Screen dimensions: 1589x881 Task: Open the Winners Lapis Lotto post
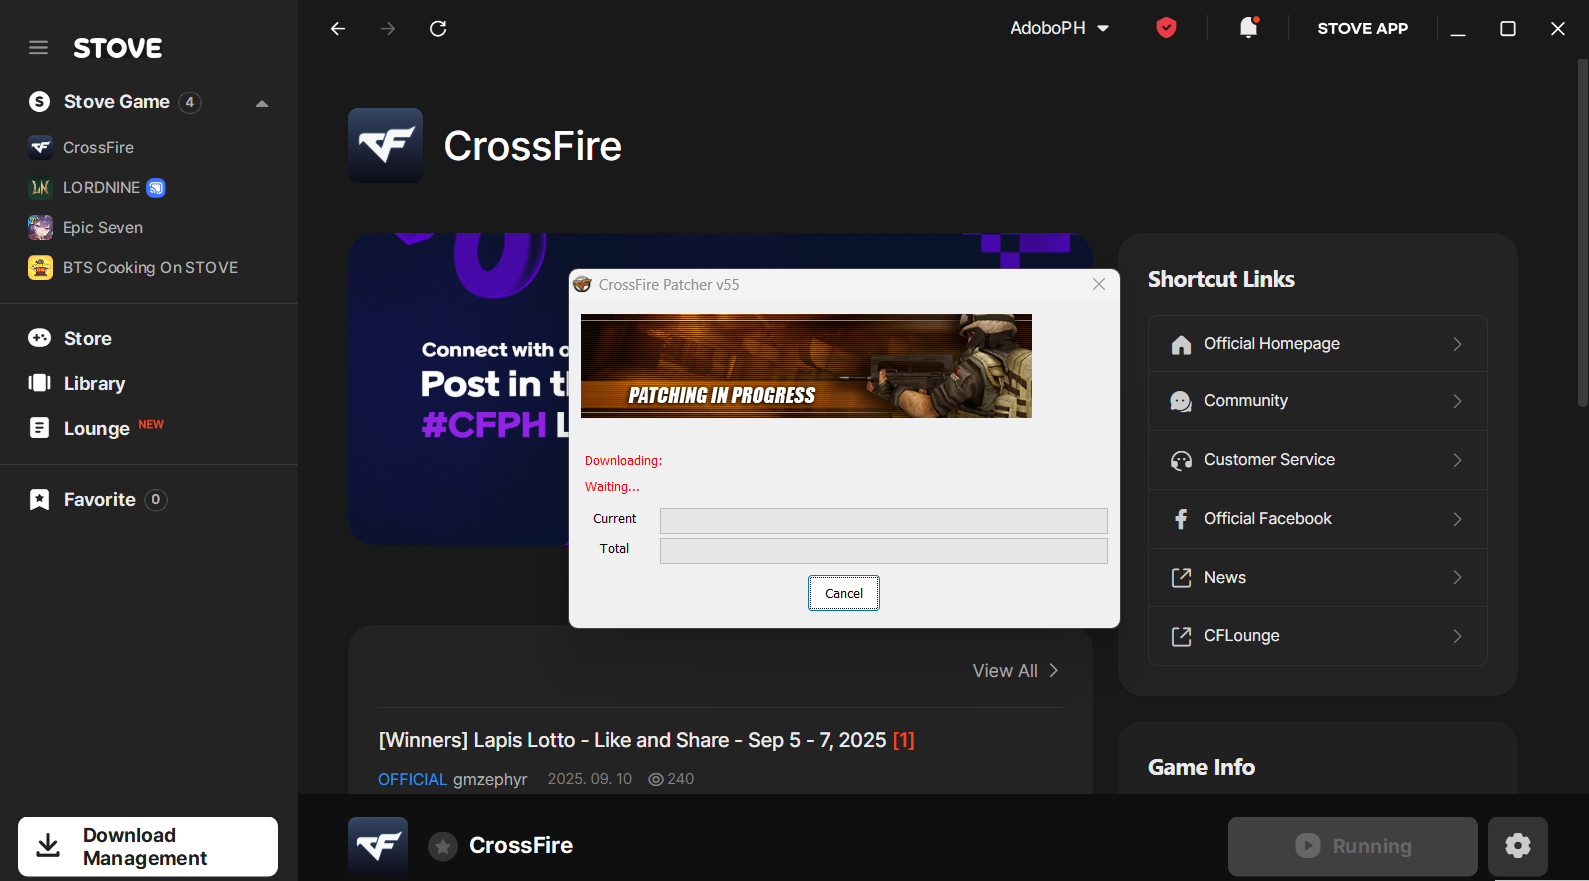tap(646, 740)
